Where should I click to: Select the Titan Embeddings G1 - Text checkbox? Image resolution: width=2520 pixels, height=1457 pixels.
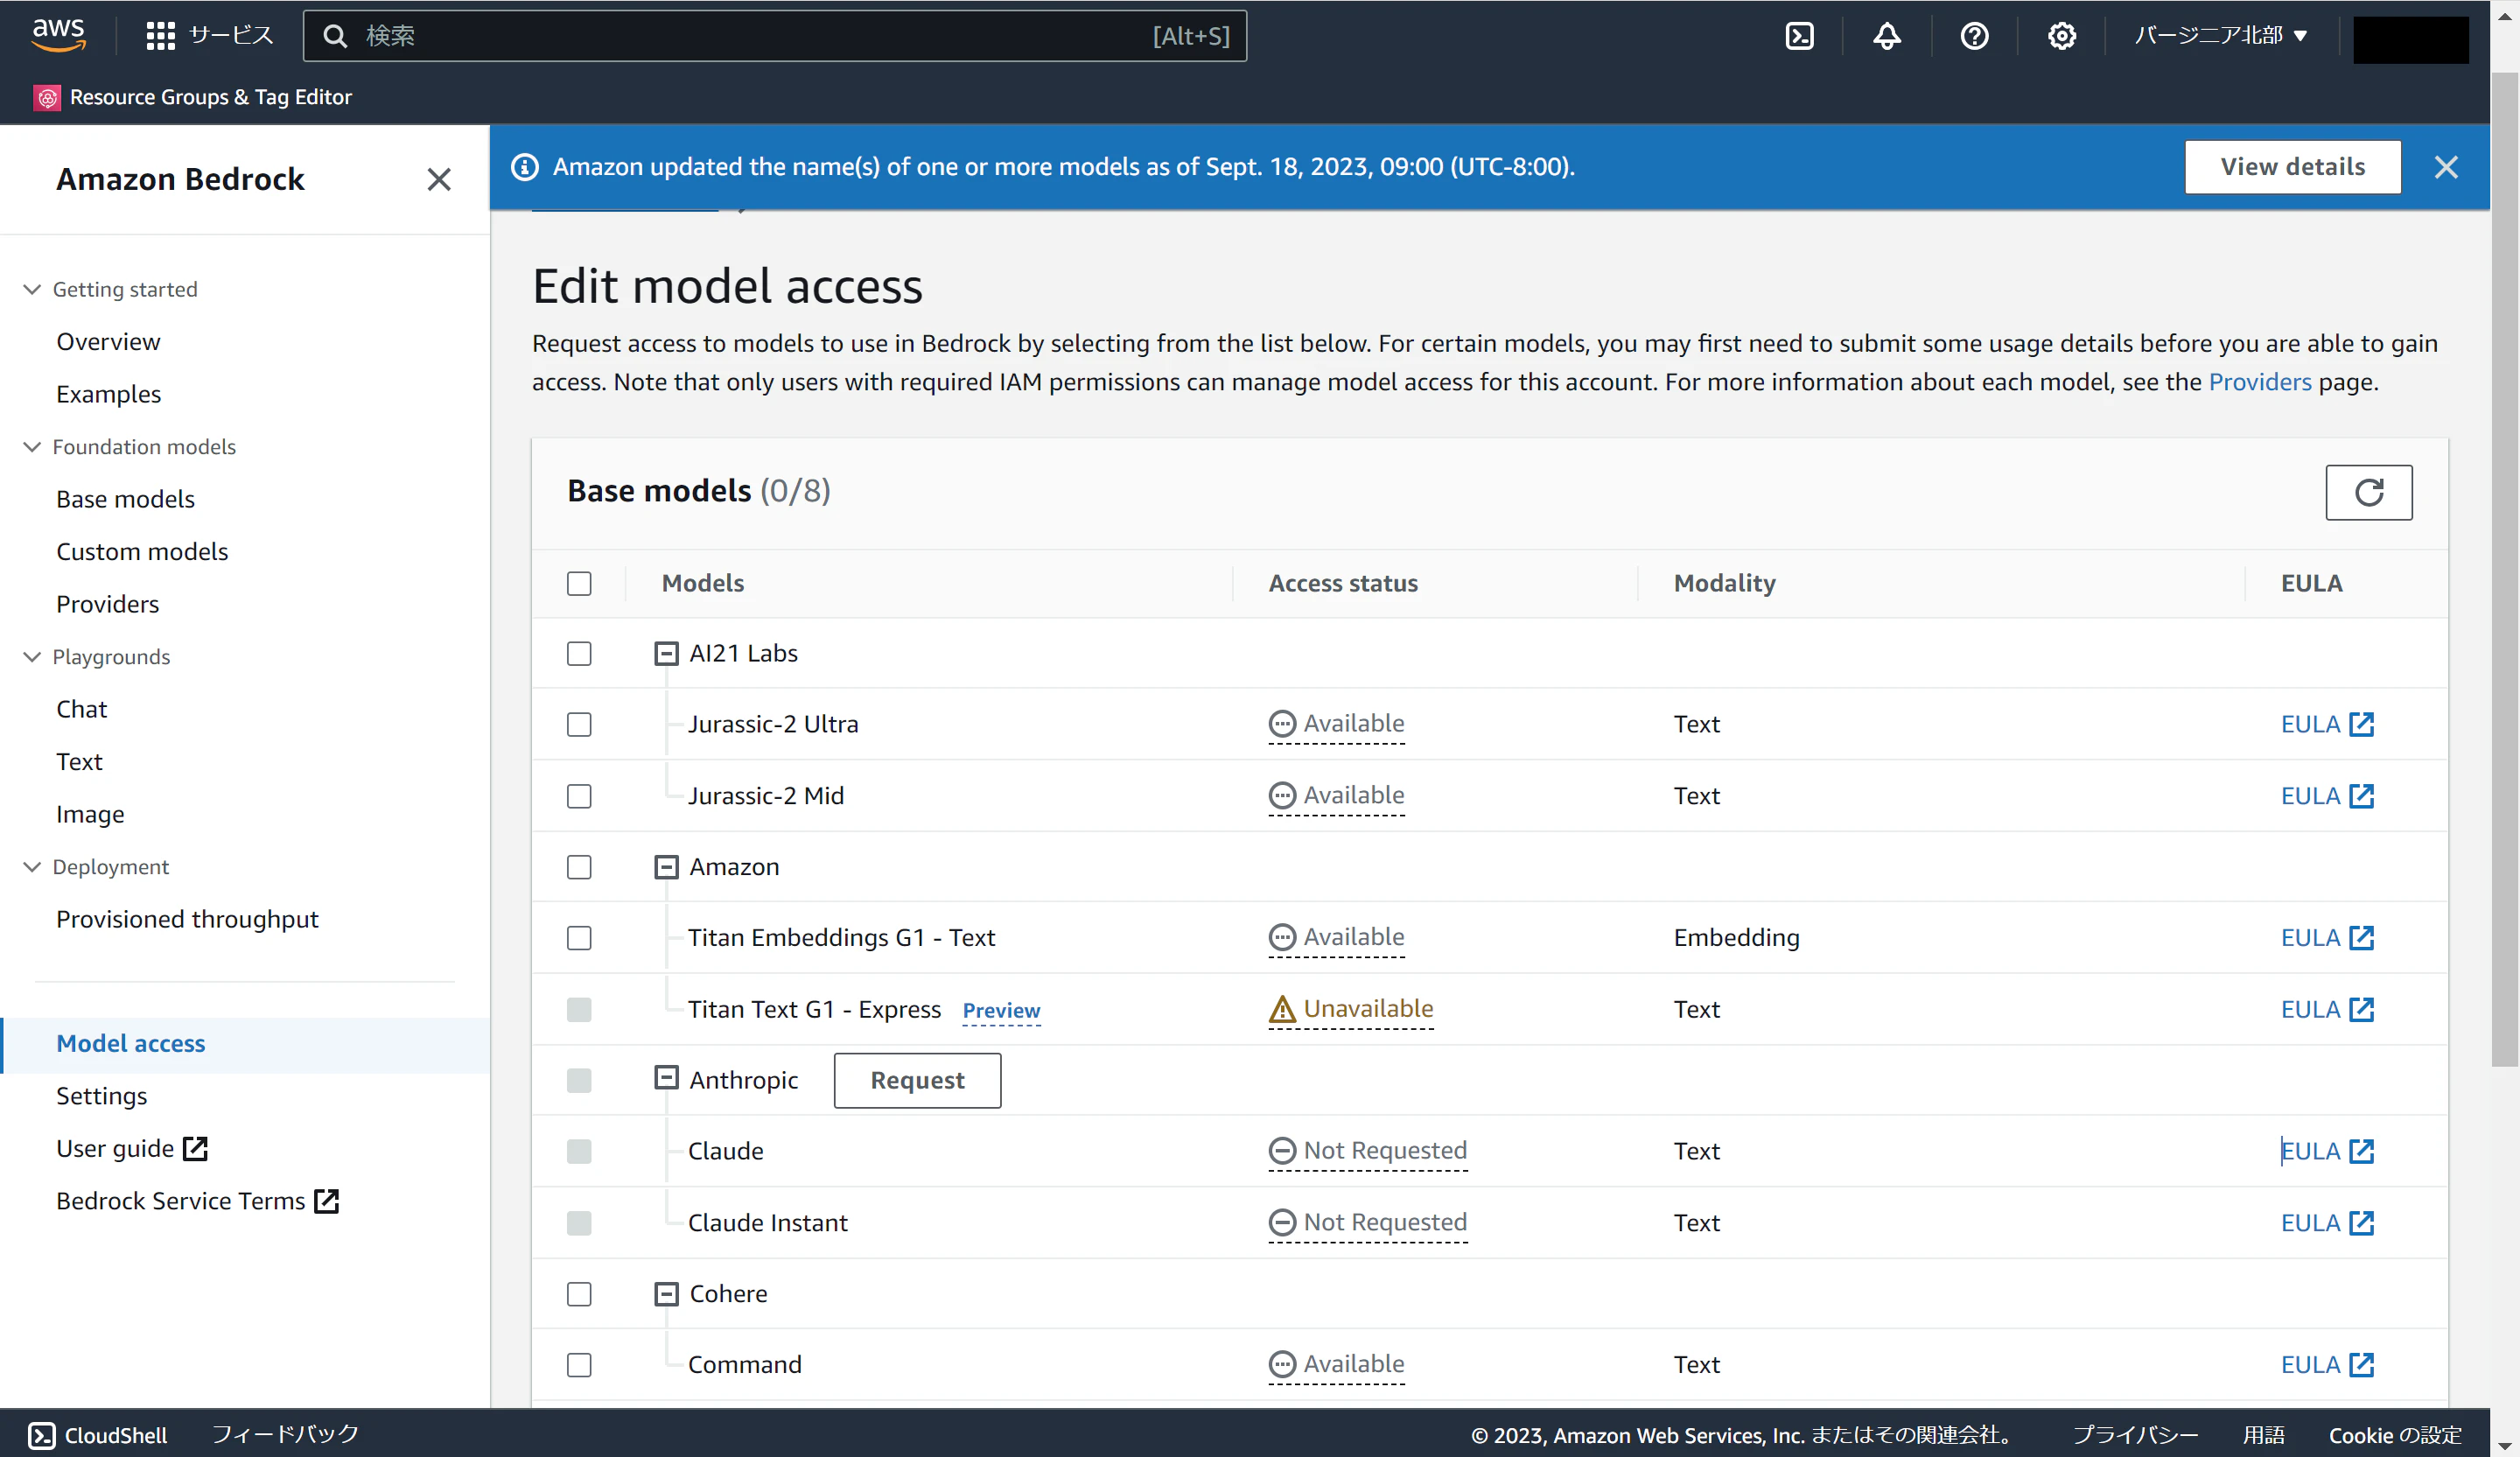[579, 938]
